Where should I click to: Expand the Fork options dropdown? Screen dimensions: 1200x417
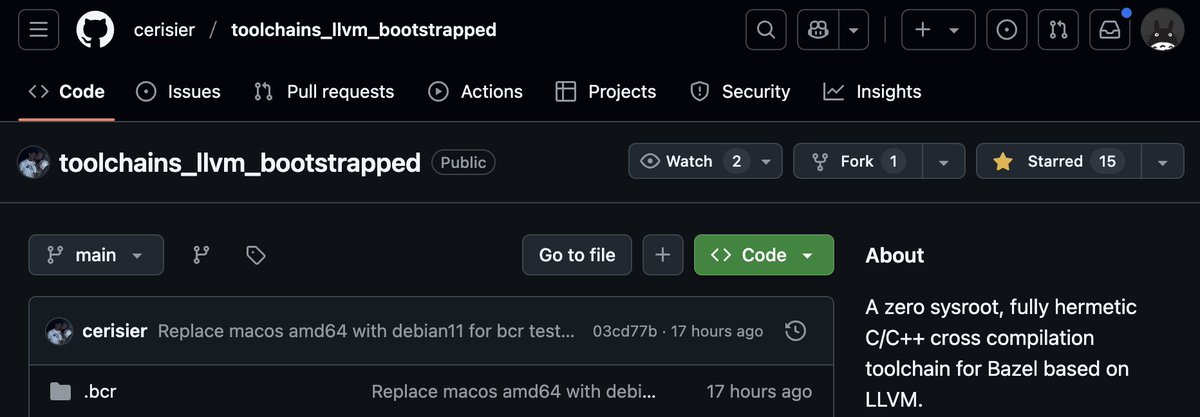pos(943,161)
